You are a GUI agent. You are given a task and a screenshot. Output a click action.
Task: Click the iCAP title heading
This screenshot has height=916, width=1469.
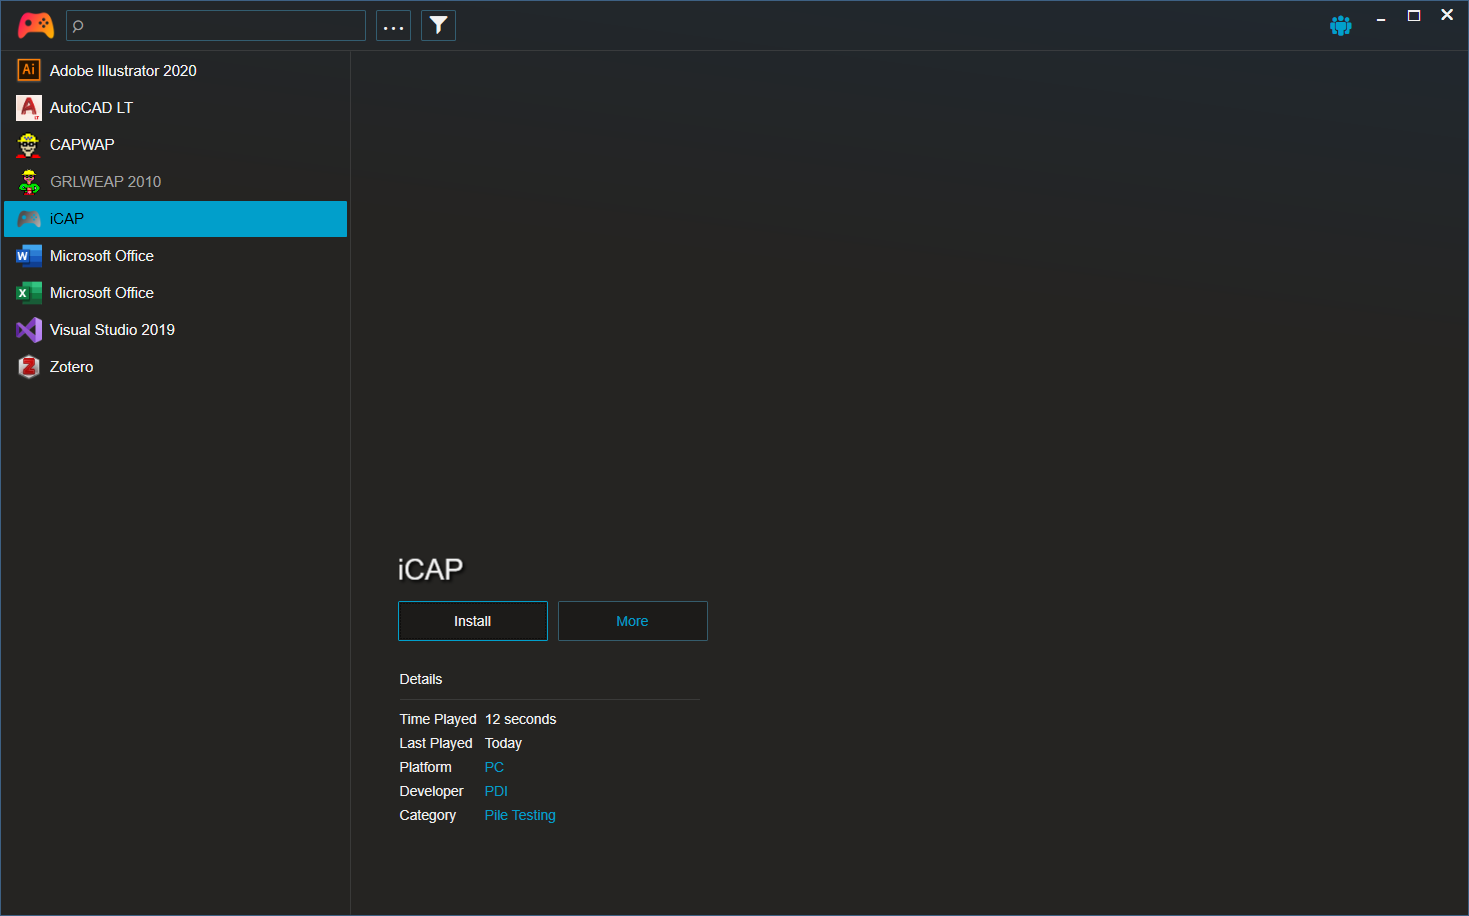click(430, 569)
